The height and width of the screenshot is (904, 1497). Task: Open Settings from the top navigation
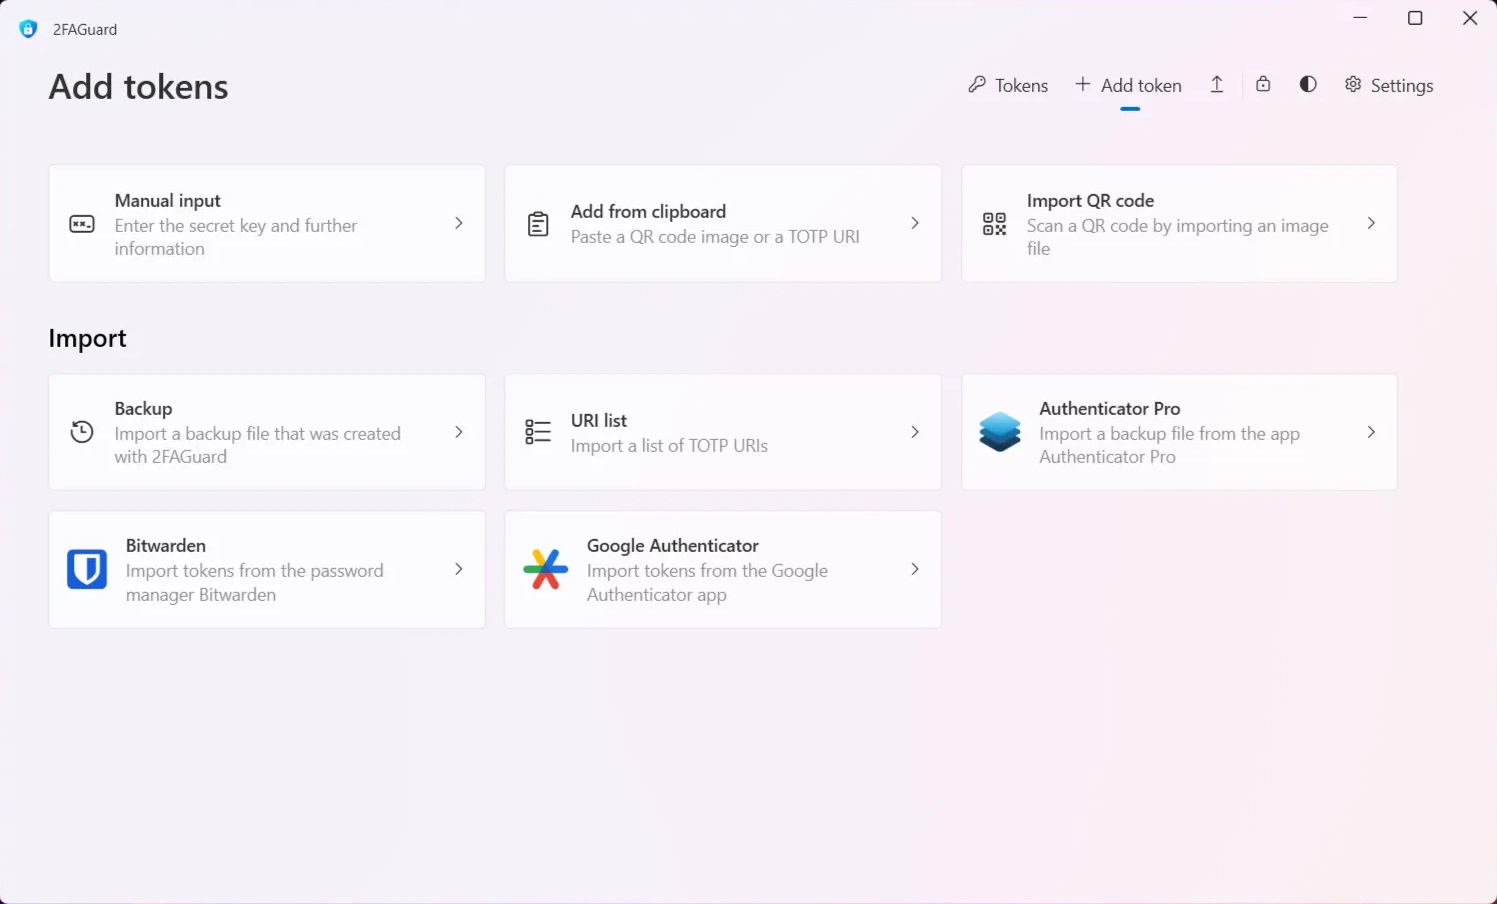pos(1389,86)
